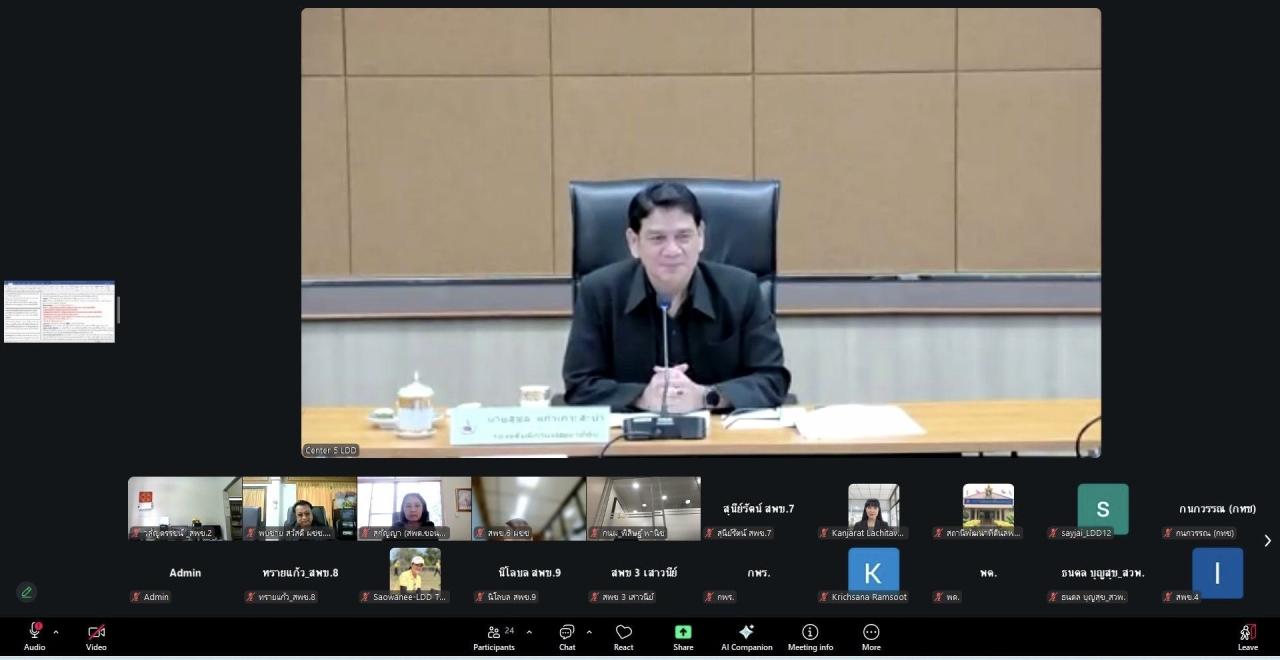Select Krichsana Ramsoot's participant tile
Viewport: 1280px width, 660px height.
click(873, 574)
